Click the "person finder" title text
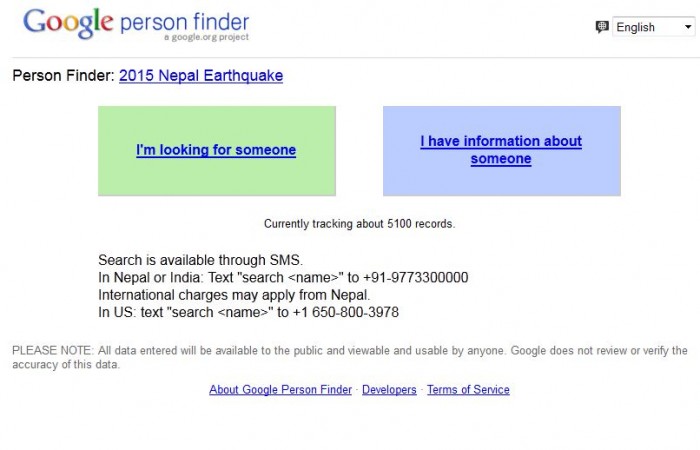 pos(184,21)
